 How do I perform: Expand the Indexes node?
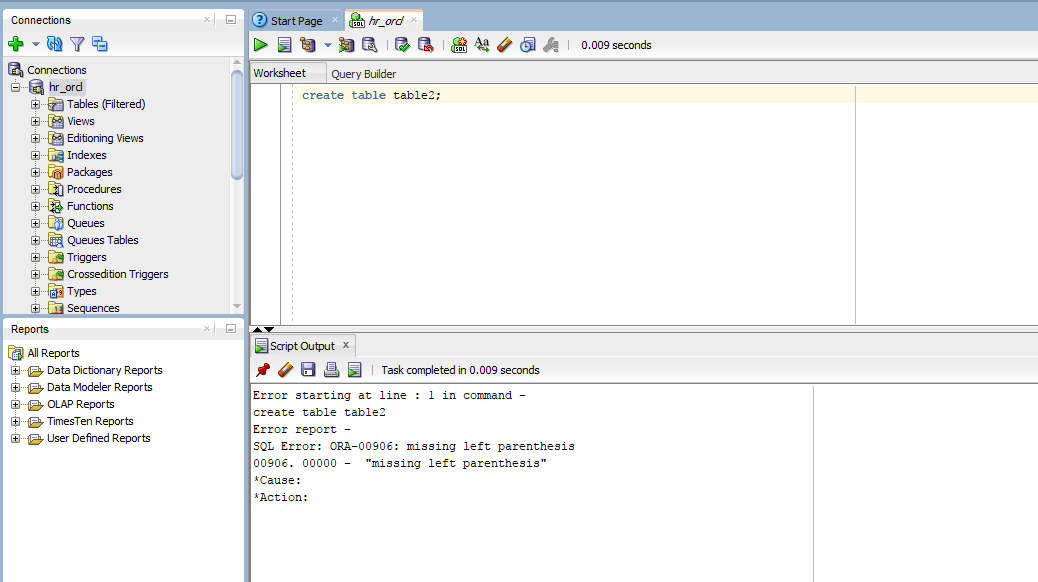pos(36,155)
